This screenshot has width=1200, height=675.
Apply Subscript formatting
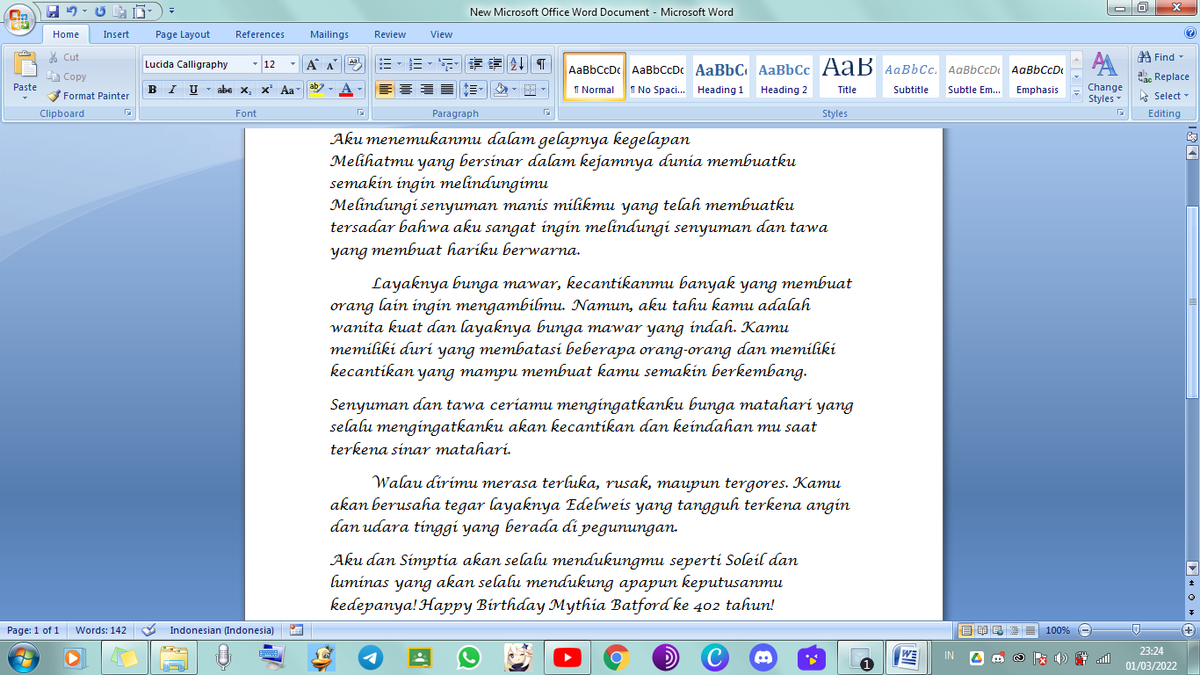(x=248, y=89)
